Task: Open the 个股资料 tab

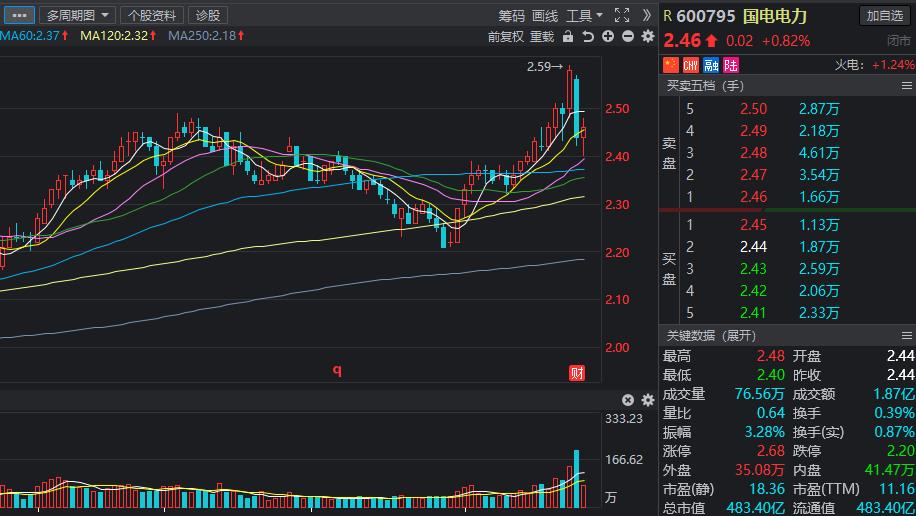Action: click(x=152, y=15)
